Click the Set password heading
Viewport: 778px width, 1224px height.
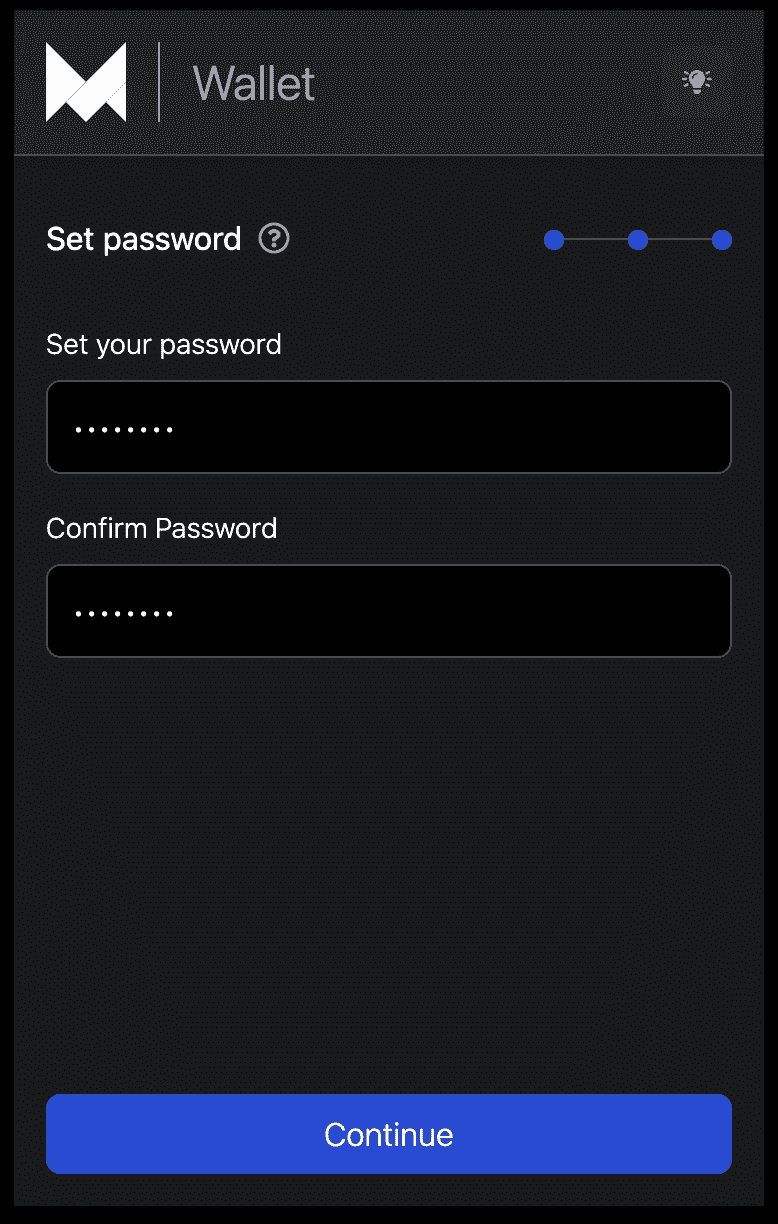pos(143,239)
